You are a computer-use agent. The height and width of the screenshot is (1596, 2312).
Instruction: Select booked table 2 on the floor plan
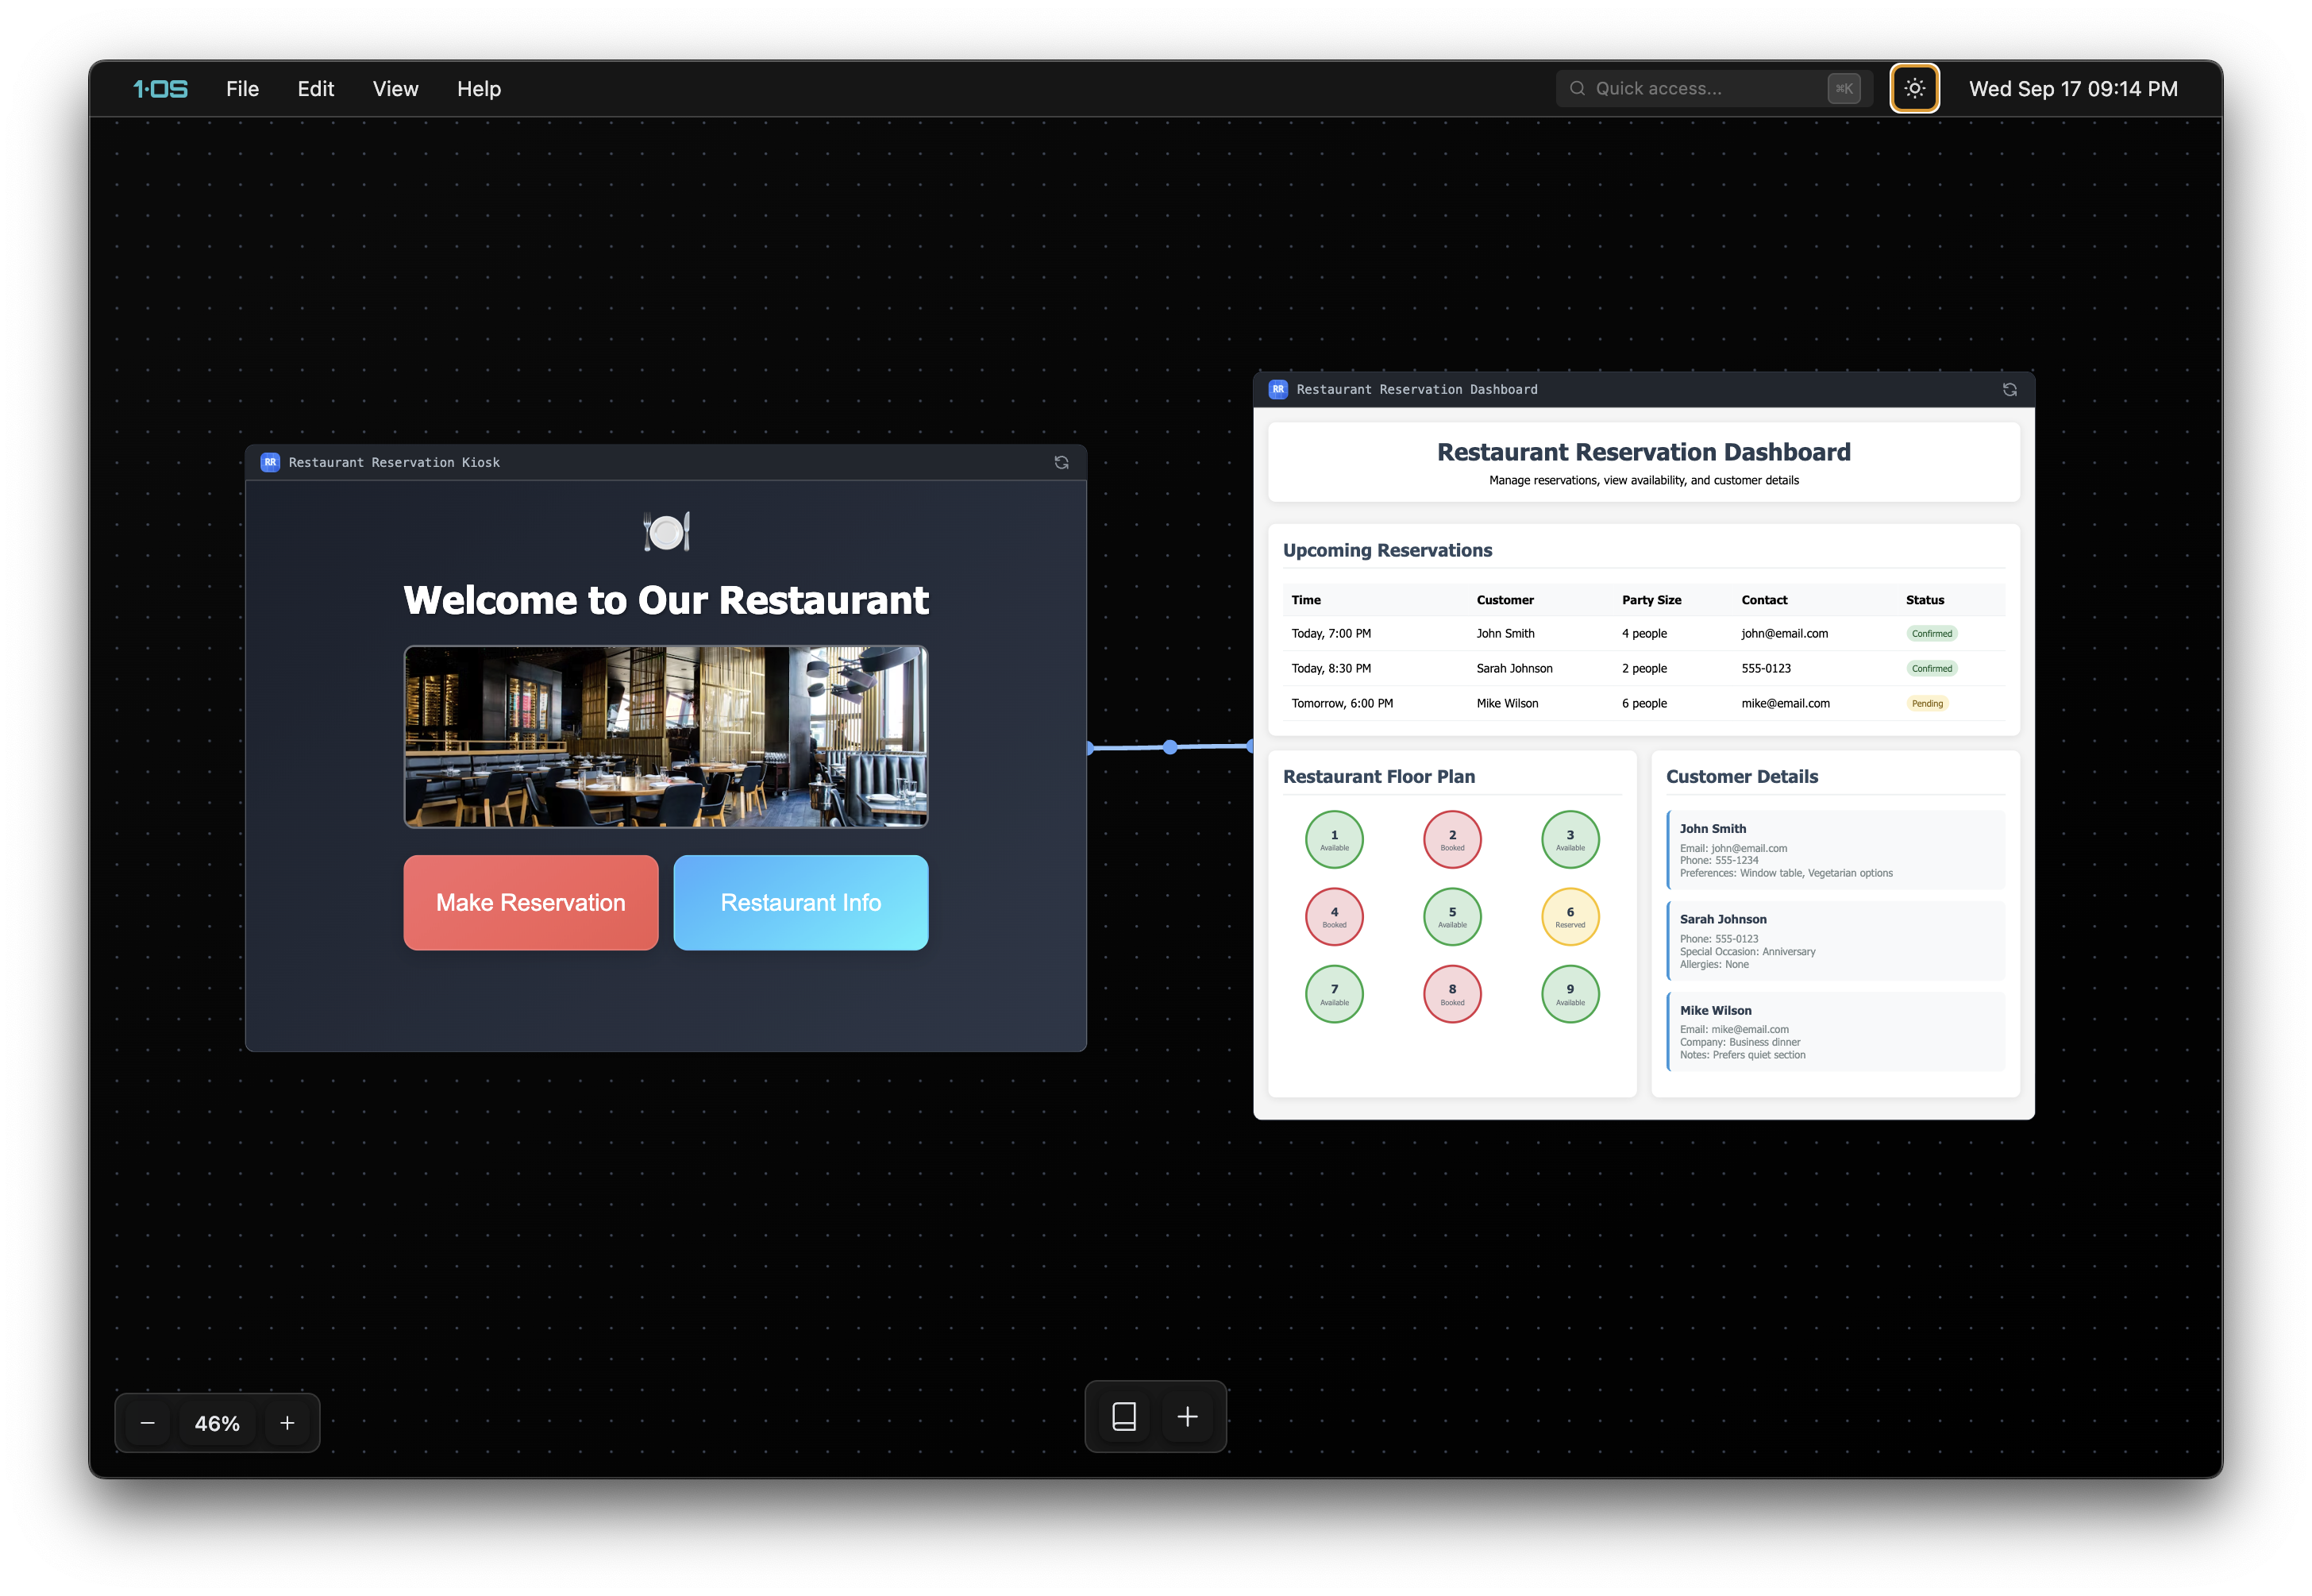click(x=1452, y=839)
